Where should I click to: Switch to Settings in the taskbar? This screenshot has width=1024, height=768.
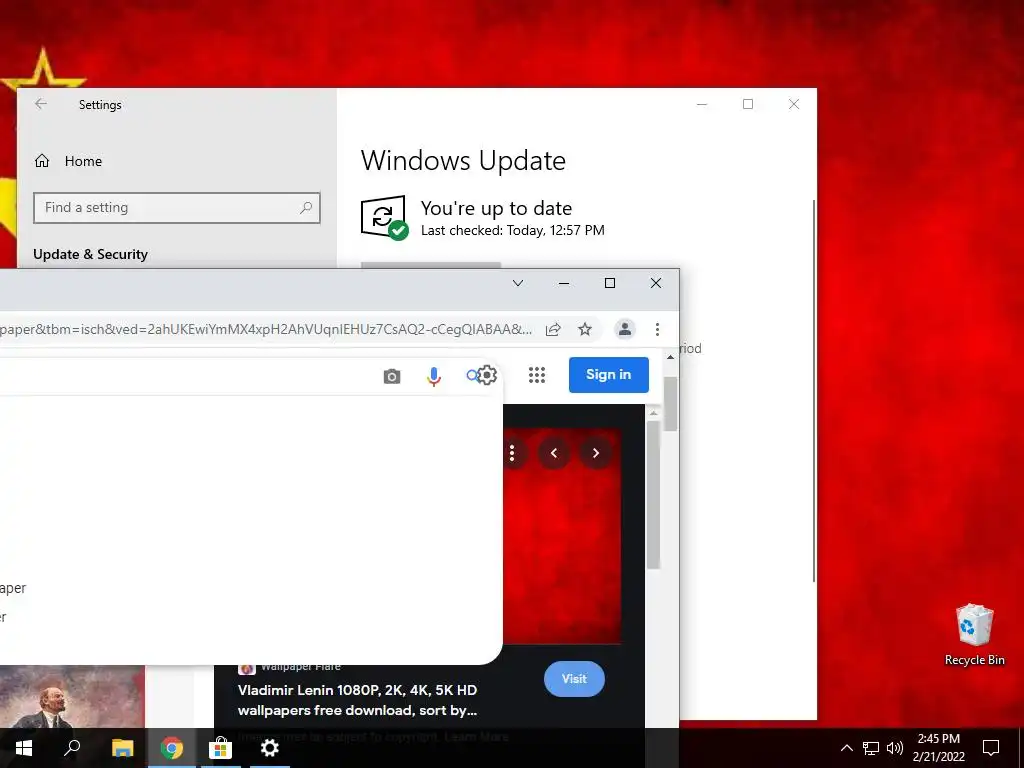[x=269, y=748]
